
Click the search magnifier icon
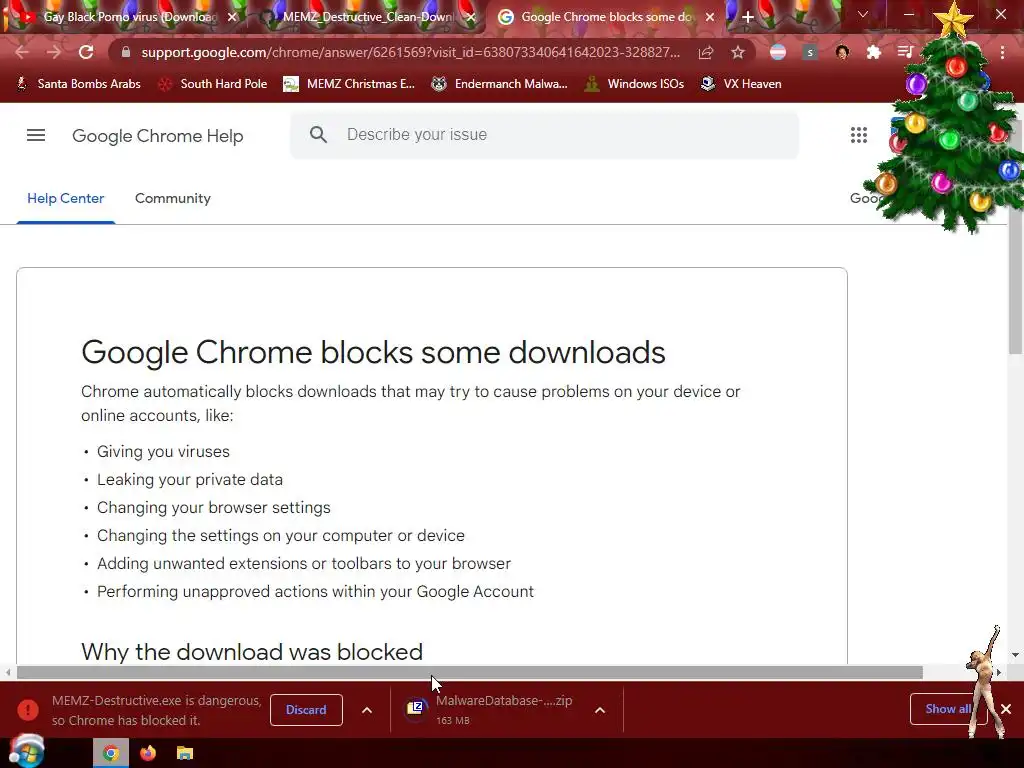[x=318, y=135]
